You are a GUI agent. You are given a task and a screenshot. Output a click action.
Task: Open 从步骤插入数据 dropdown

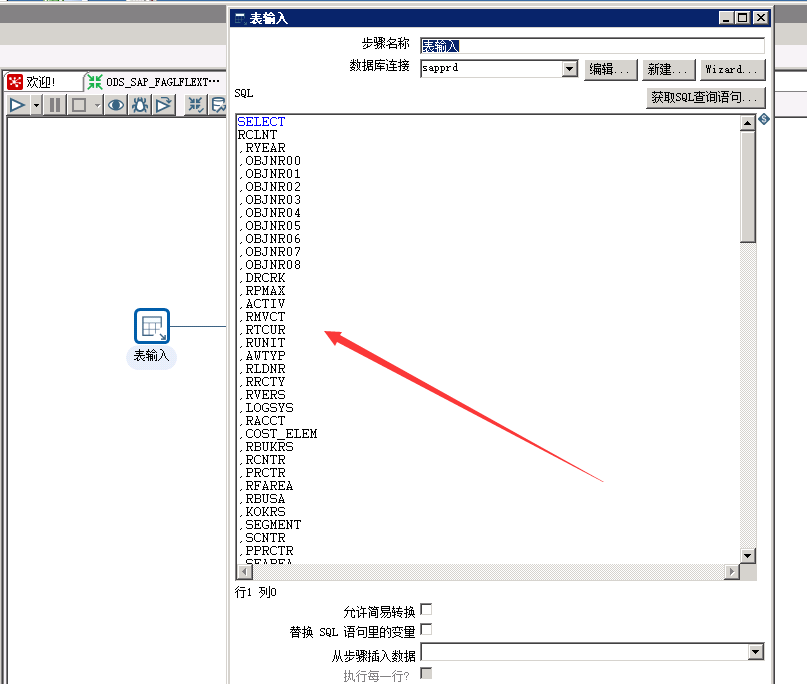point(755,652)
